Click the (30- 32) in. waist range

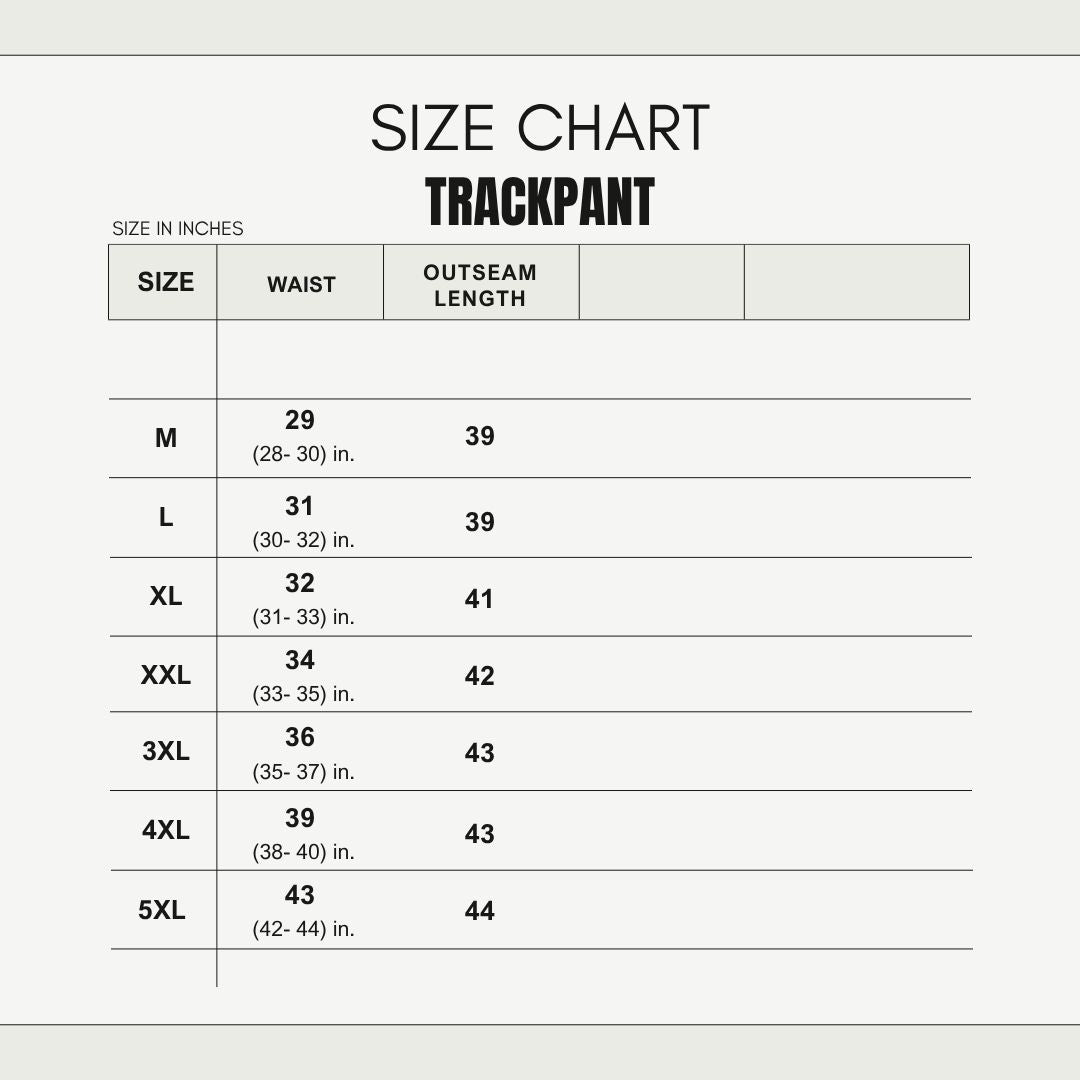[304, 540]
